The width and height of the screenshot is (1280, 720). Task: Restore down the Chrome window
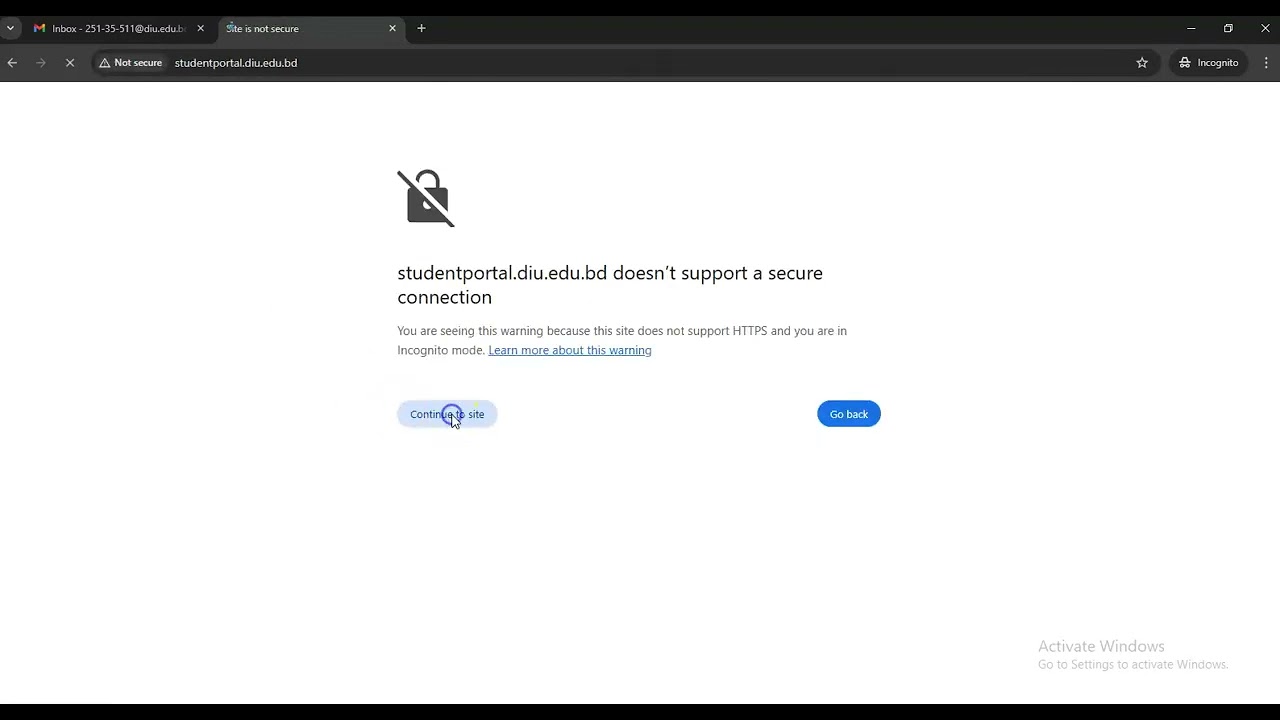click(x=1228, y=29)
